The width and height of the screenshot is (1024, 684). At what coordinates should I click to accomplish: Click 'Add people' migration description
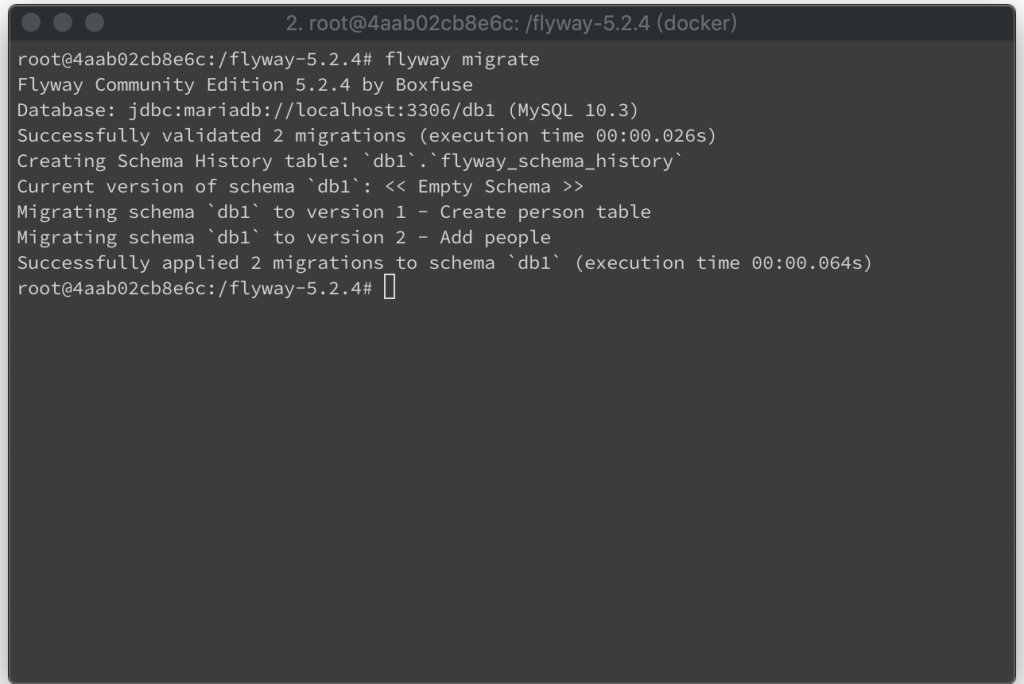(495, 237)
